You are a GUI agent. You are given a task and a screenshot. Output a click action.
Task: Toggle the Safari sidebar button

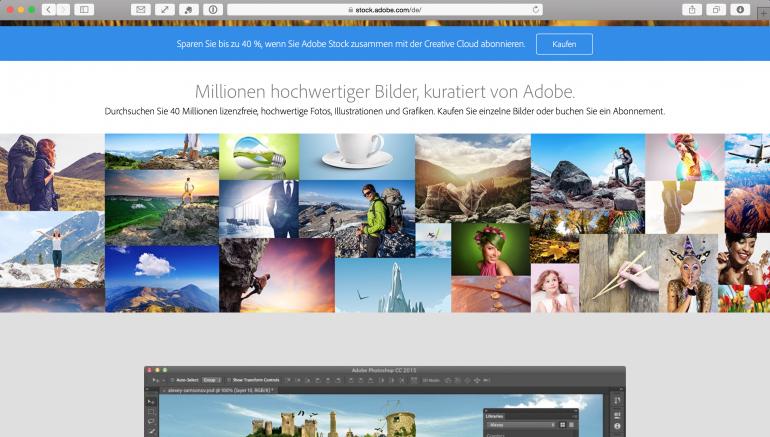click(84, 9)
